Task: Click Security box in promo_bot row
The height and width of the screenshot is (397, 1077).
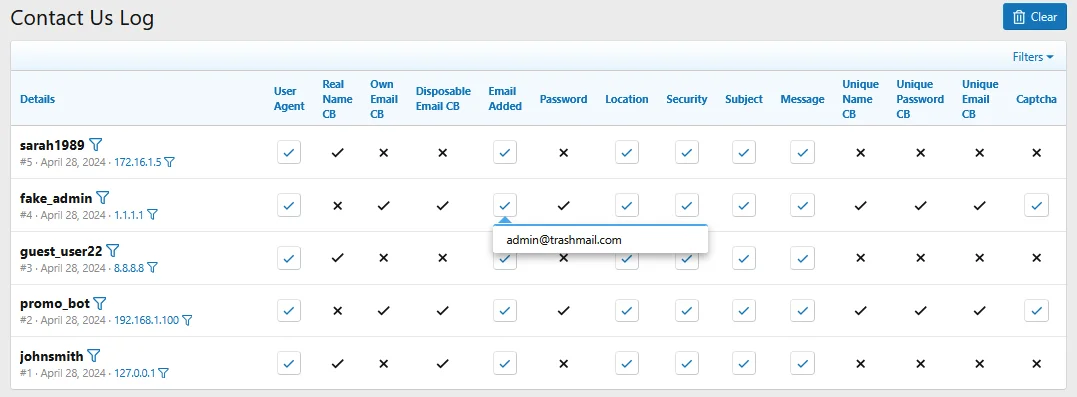Action: click(687, 310)
